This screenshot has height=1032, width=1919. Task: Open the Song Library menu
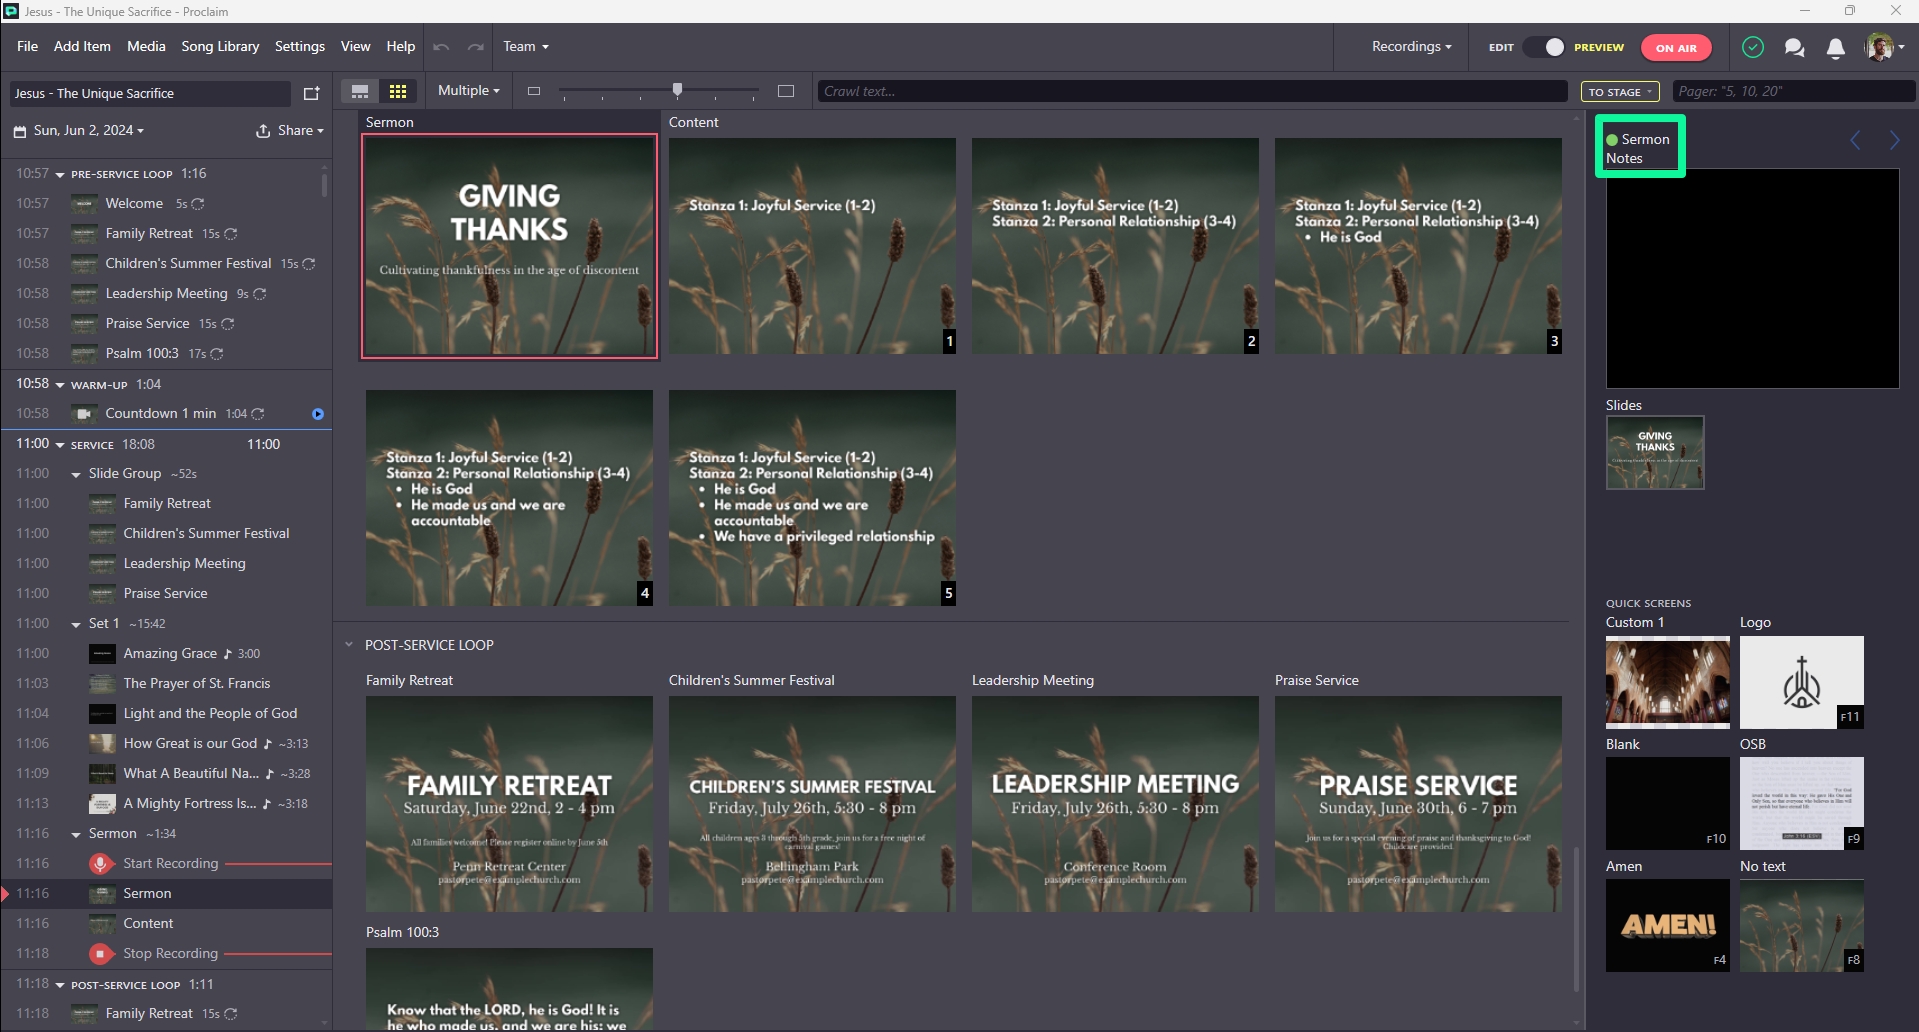[220, 46]
